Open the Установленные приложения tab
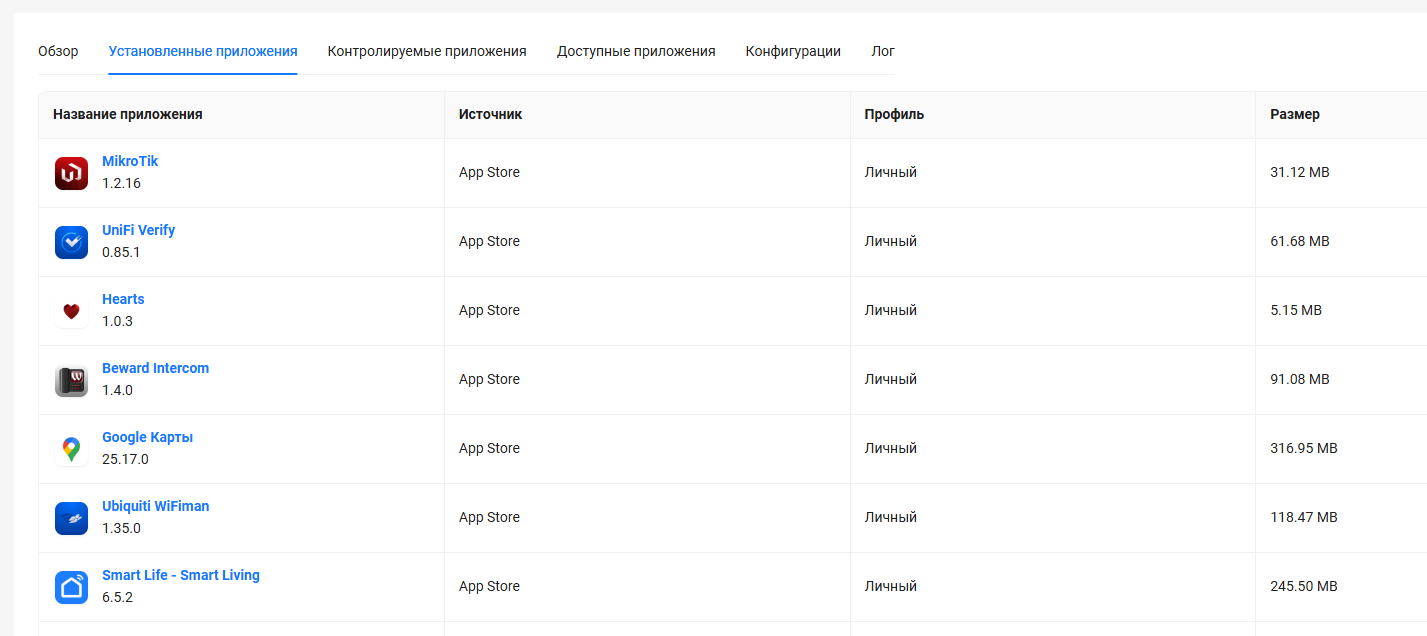 click(x=203, y=51)
